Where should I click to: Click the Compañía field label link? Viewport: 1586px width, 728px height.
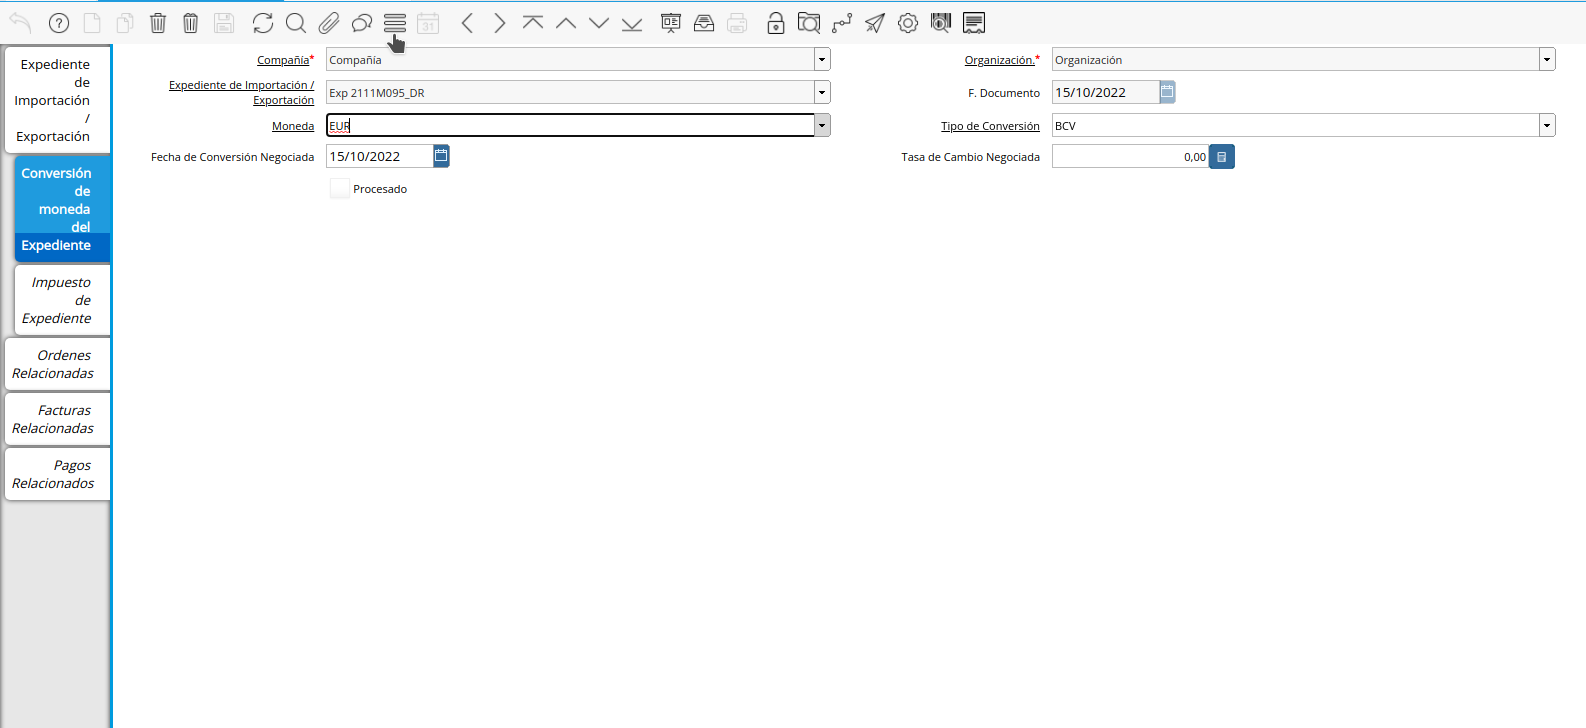coord(283,60)
